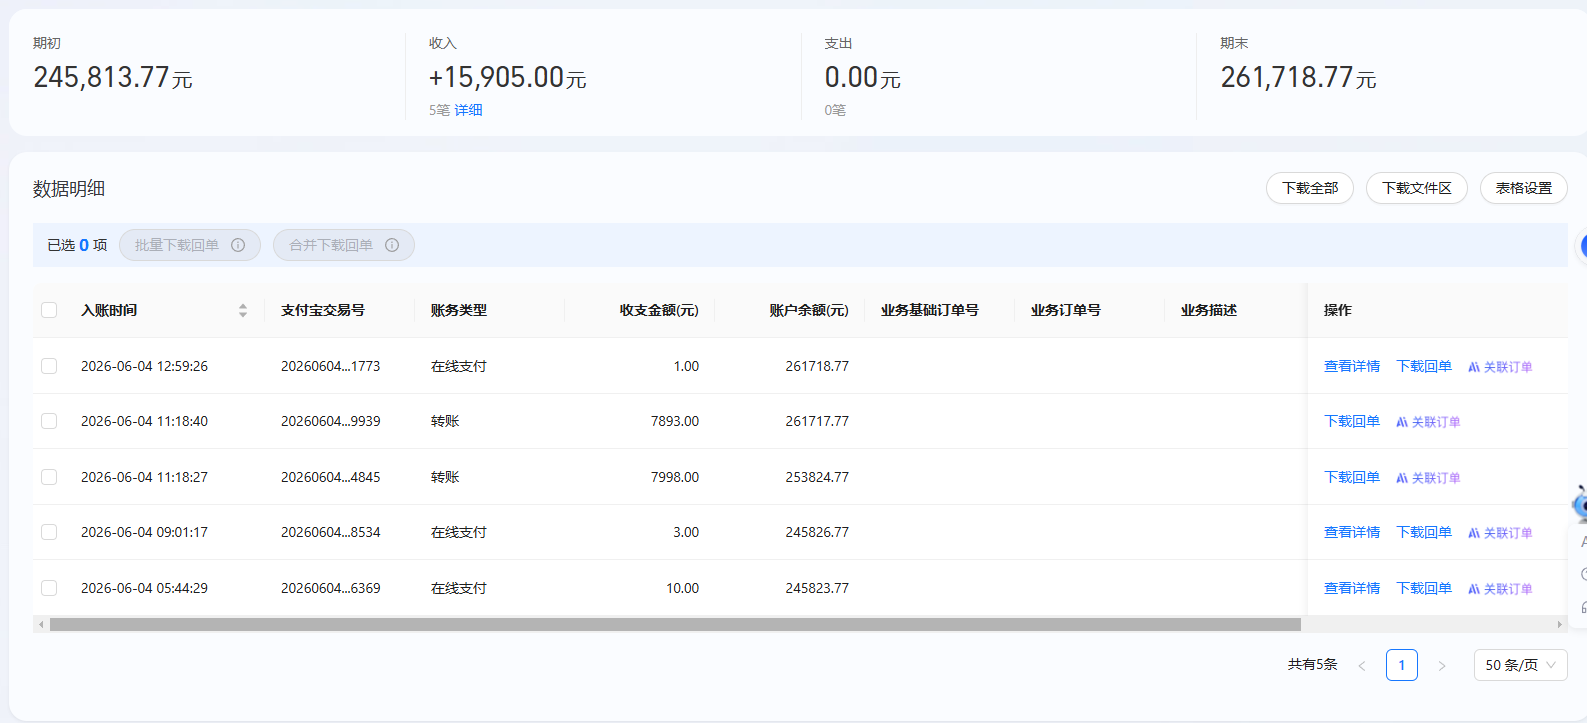1587x723 pixels.
Task: Click the 支付宝交易号 column header
Action: pos(323,310)
